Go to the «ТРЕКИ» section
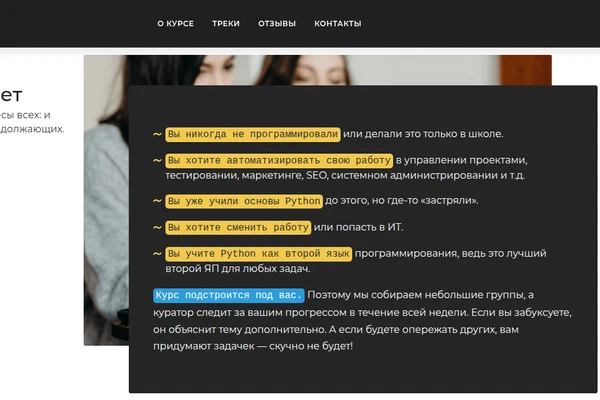The height and width of the screenshot is (400, 600). tap(226, 24)
